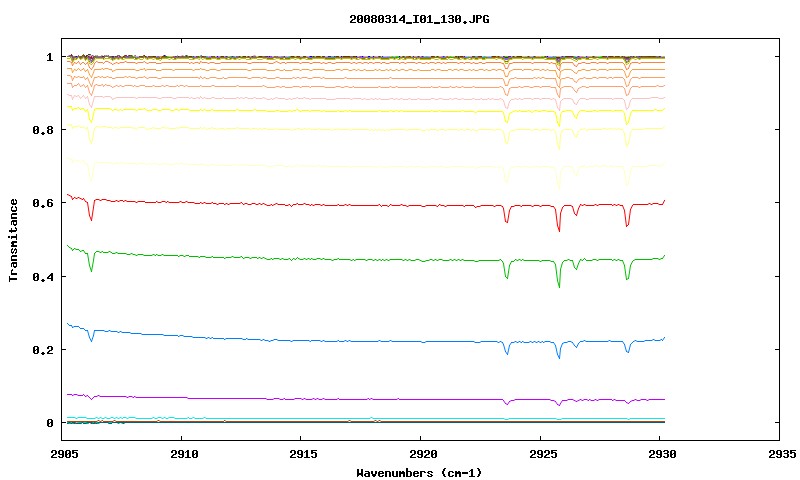Click the Transmittance y-axis label

[x=14, y=240]
